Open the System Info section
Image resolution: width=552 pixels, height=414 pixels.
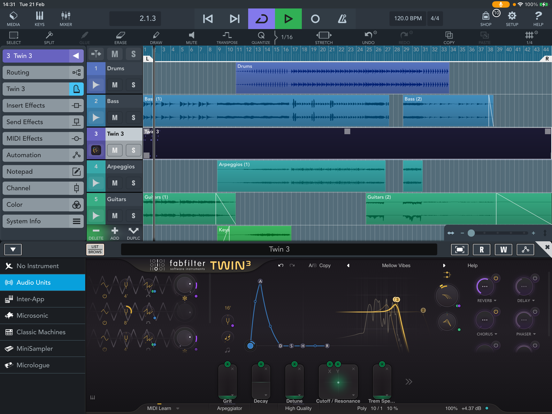43,221
